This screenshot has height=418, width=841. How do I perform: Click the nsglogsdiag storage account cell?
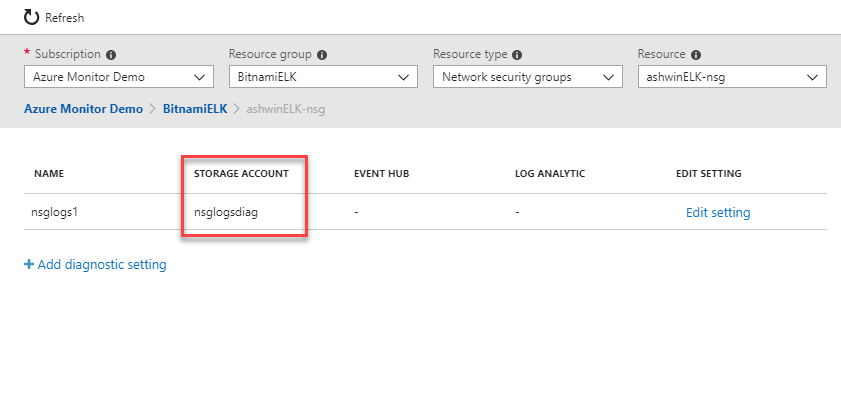[x=226, y=212]
